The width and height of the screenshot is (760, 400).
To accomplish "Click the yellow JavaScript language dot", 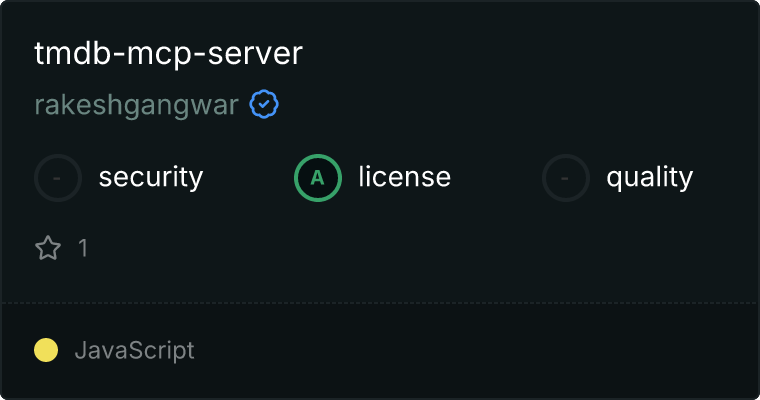I will coord(46,350).
